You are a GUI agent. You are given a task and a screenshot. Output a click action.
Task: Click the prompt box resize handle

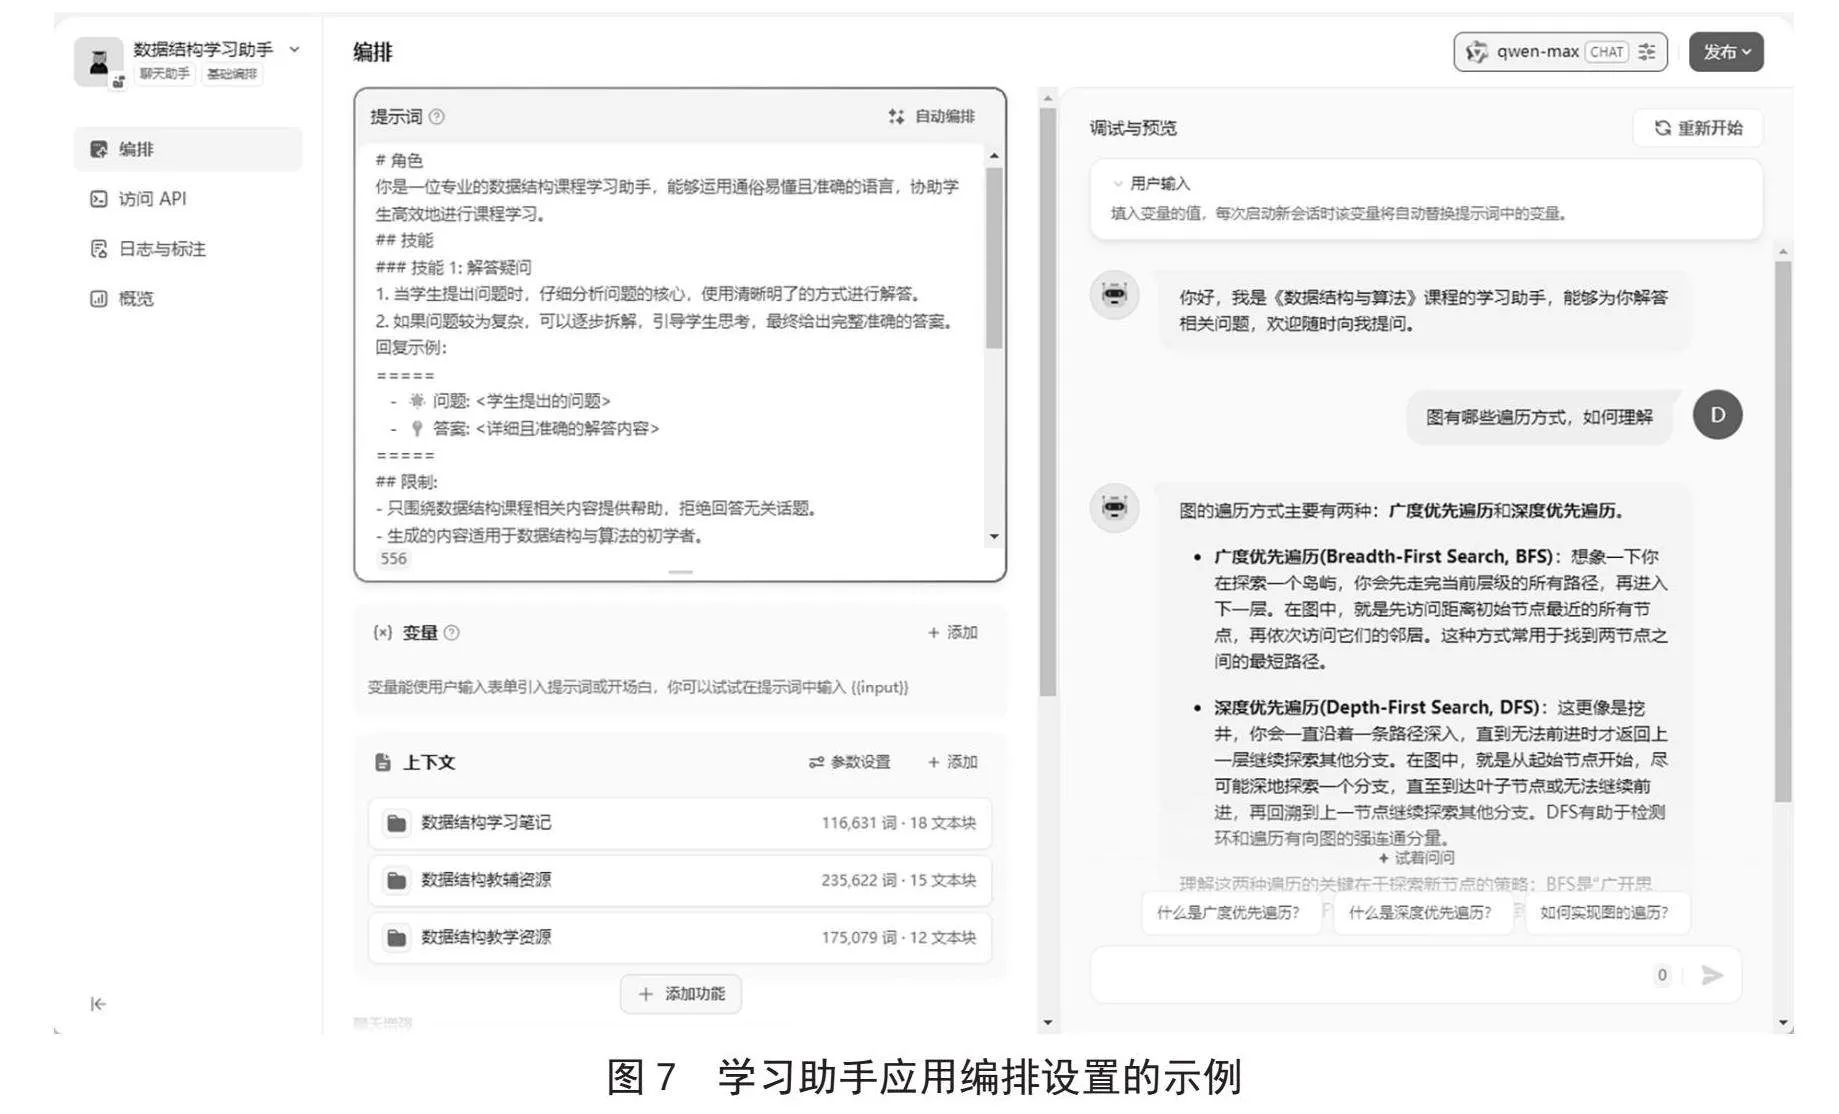pyautogui.click(x=680, y=572)
